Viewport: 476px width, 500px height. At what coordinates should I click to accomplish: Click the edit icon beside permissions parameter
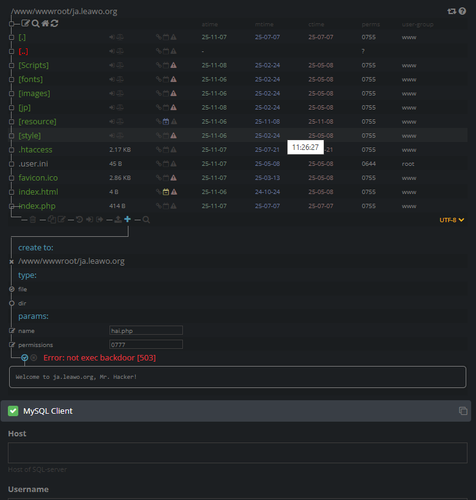[x=12, y=345]
